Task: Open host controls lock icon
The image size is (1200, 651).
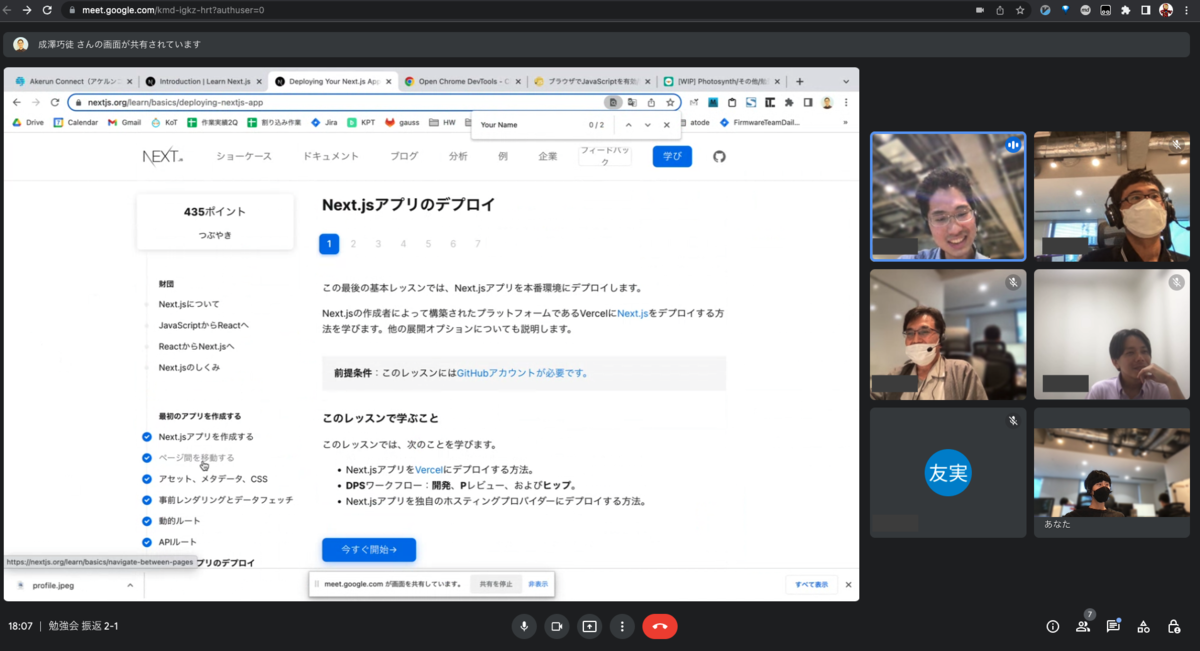Action: 1174,626
